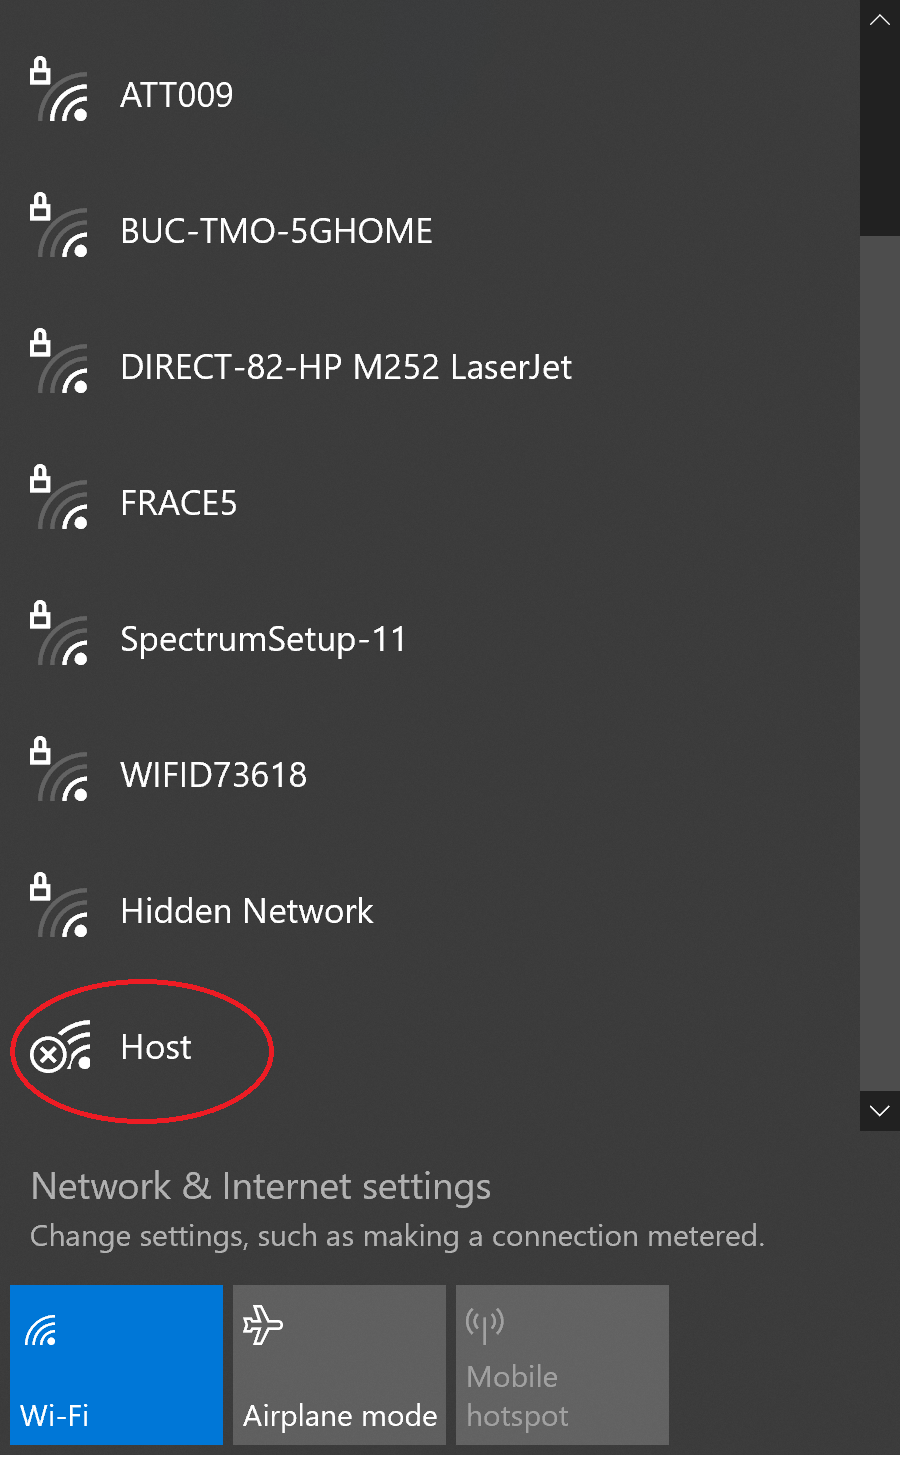Click the scroll up chevron

879,18
